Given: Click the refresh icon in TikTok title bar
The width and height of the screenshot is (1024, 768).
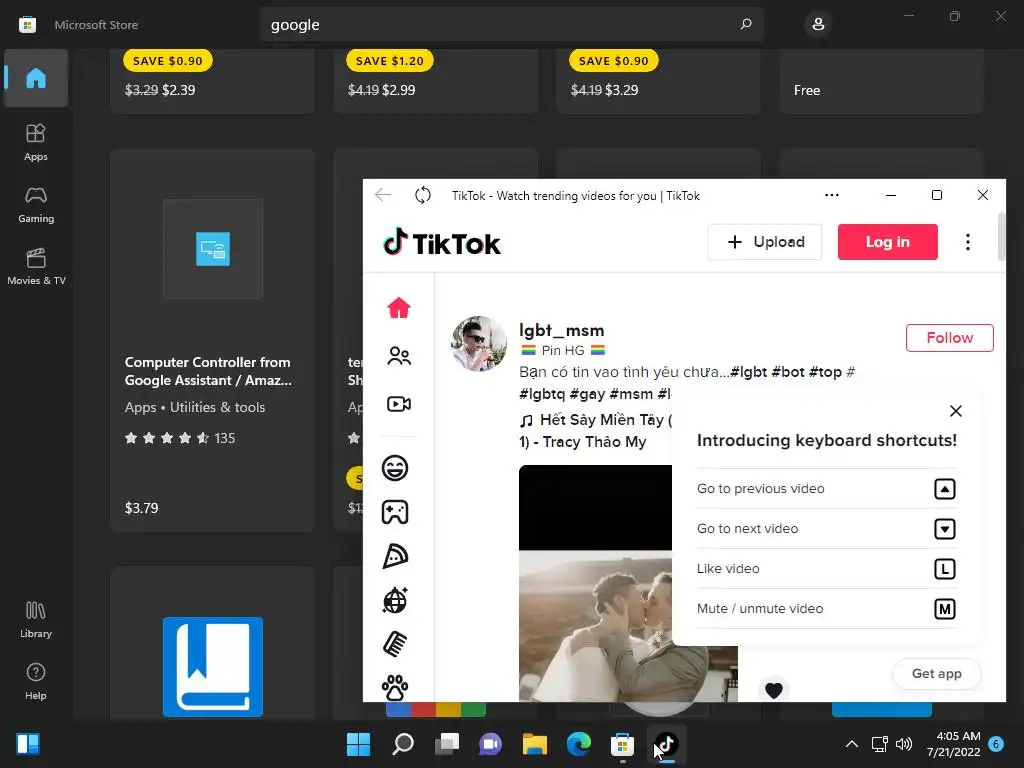Looking at the screenshot, I should coord(423,195).
